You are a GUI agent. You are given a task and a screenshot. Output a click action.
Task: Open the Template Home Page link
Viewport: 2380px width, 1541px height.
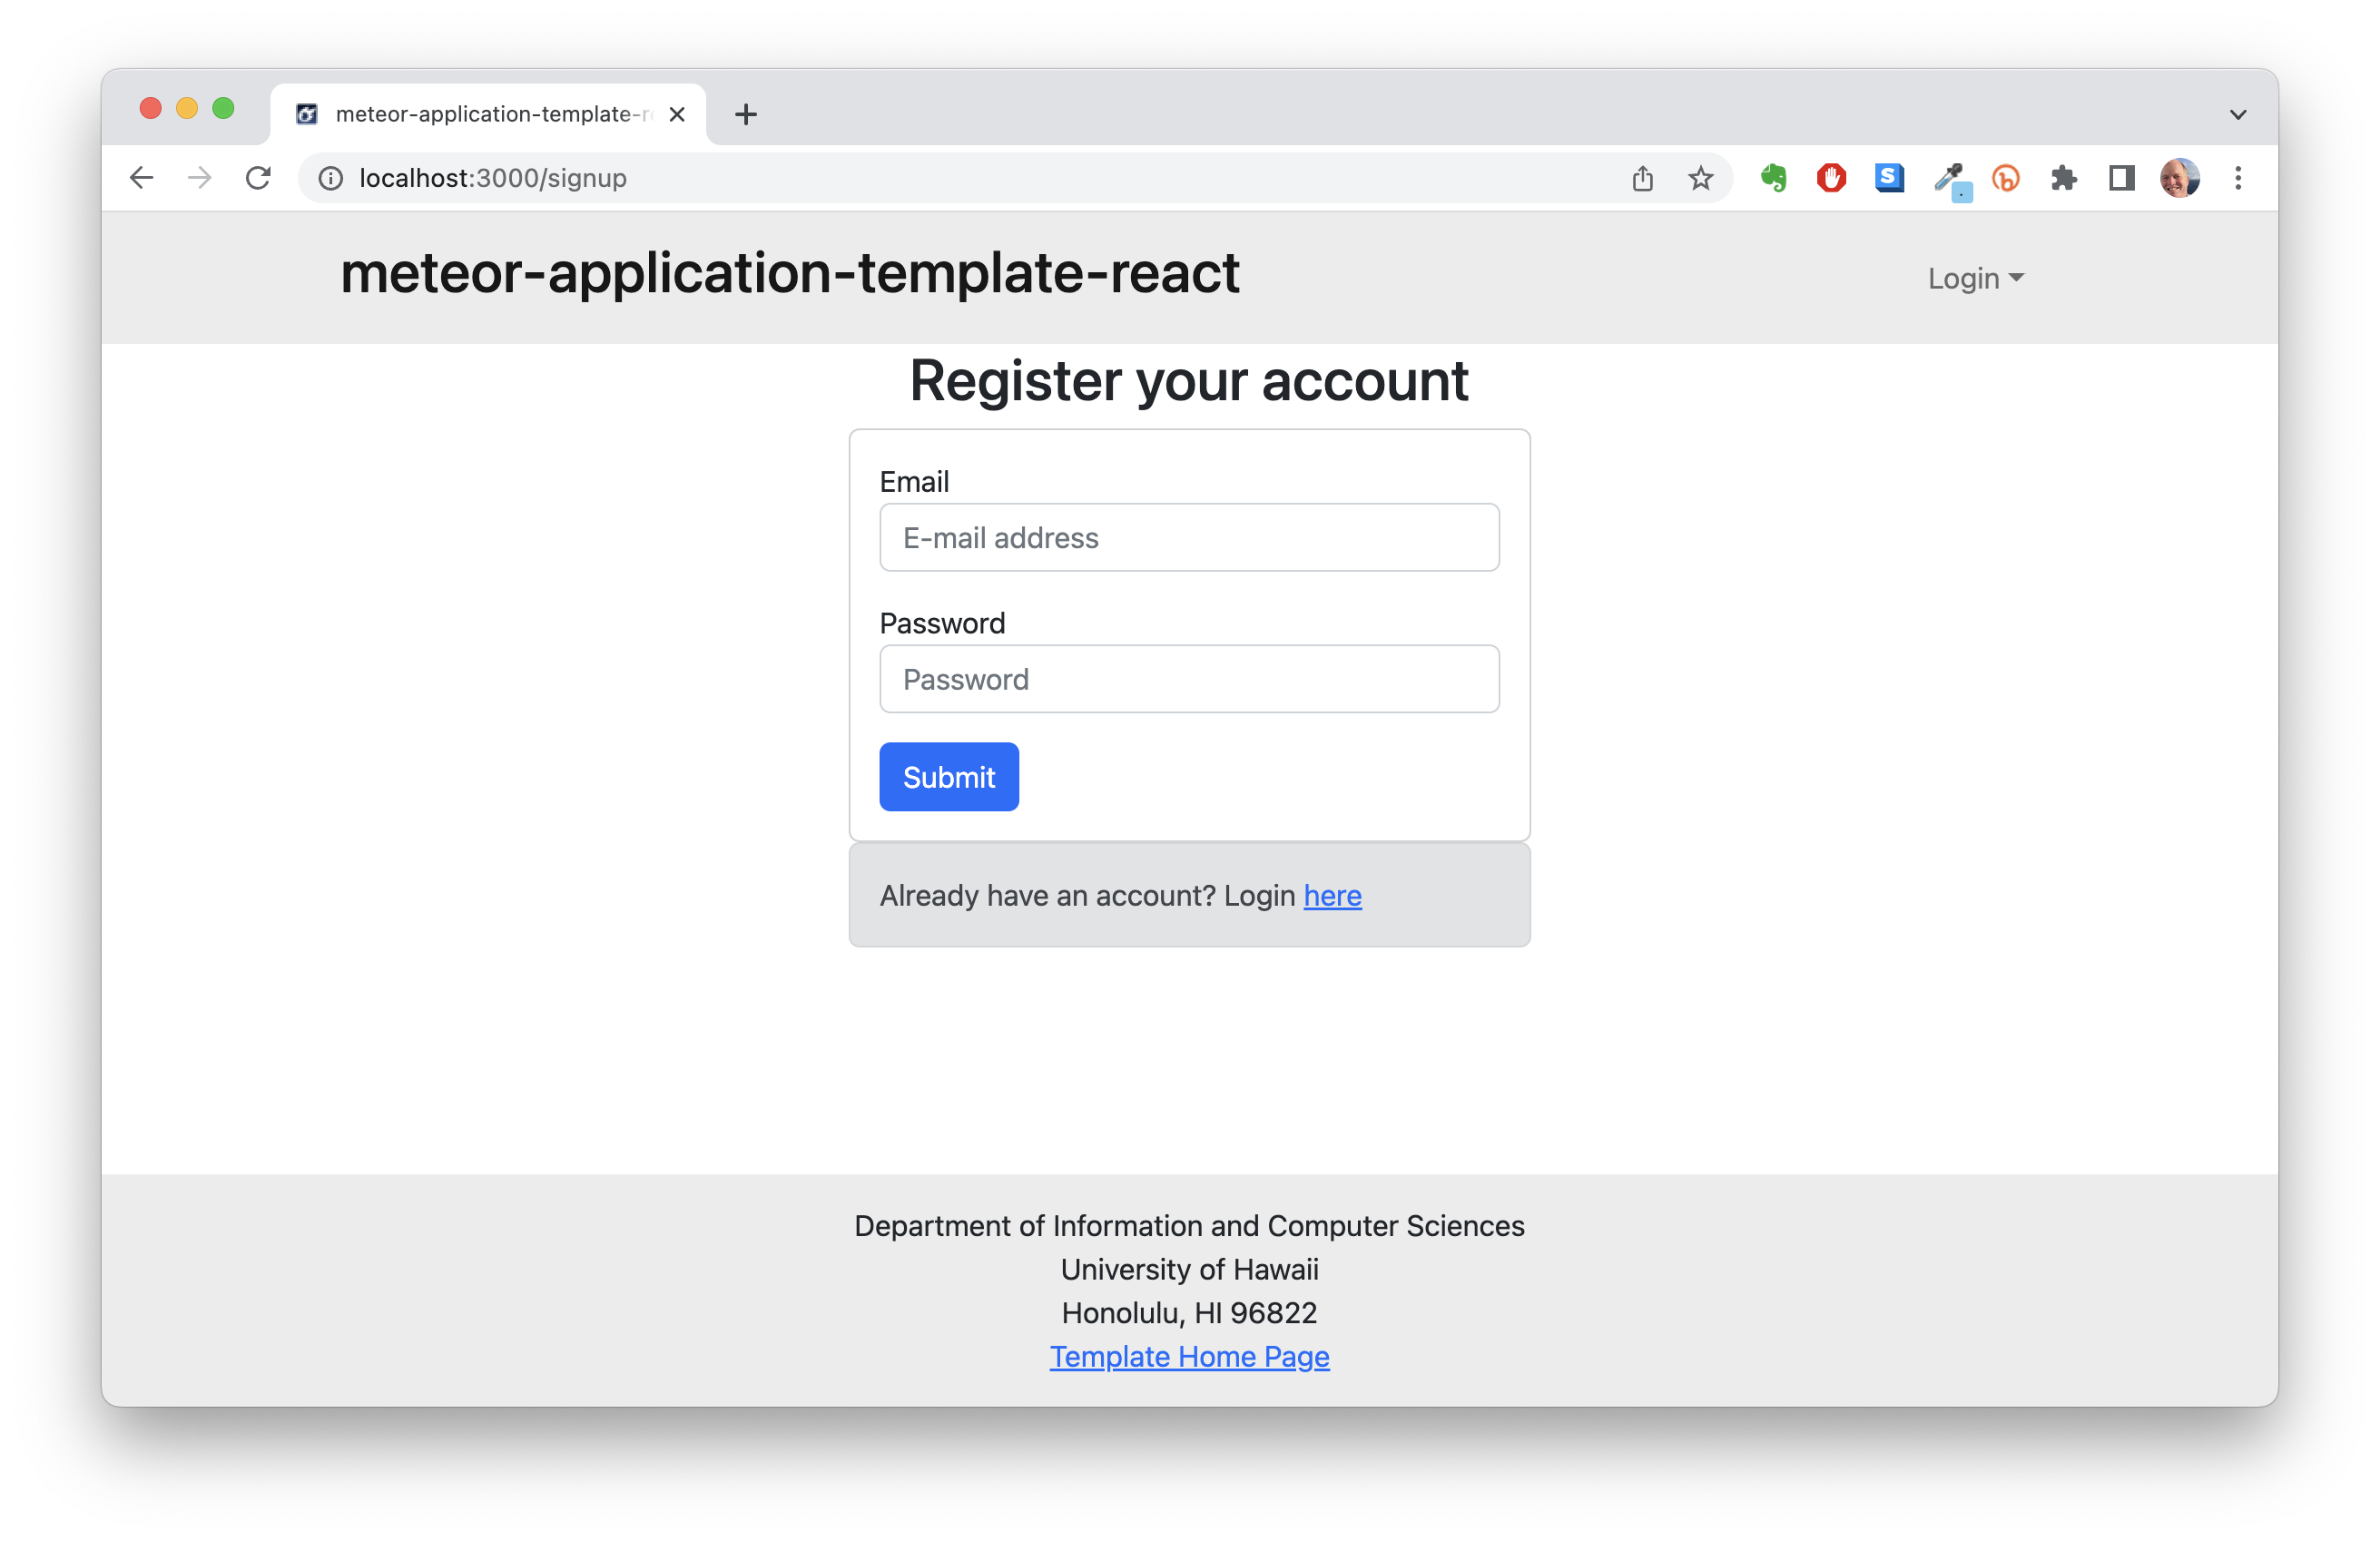coord(1189,1356)
